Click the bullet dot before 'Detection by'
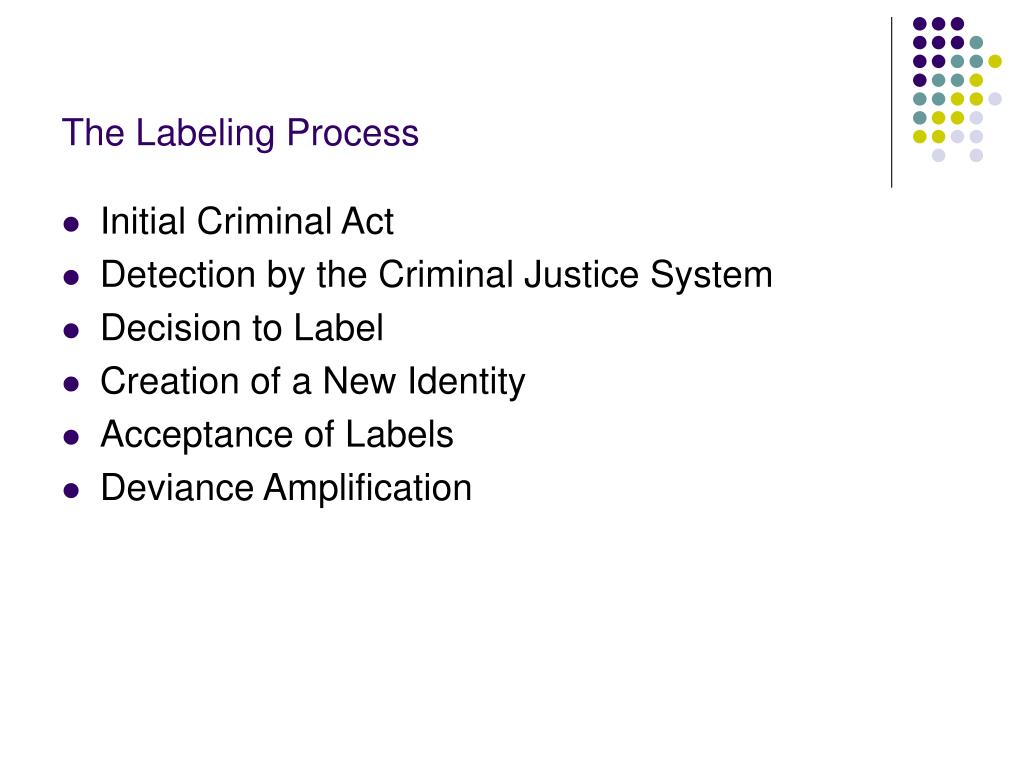Screen dimensions: 1024x768 [x=71, y=278]
